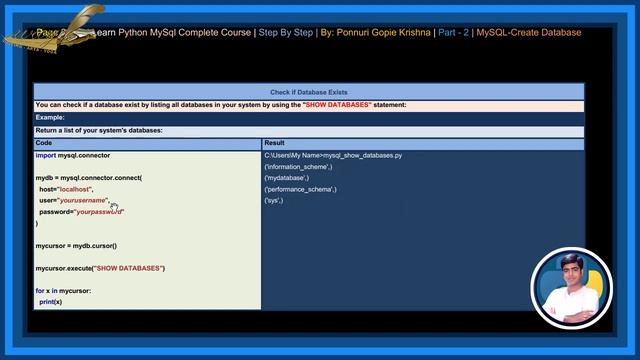
Task: Click the ('information_schema',) result row
Action: tap(298, 167)
